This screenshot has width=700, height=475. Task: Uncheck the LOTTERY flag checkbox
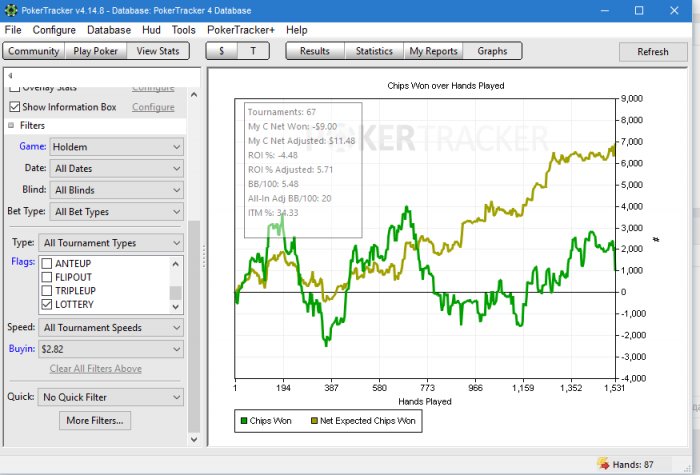tap(47, 304)
